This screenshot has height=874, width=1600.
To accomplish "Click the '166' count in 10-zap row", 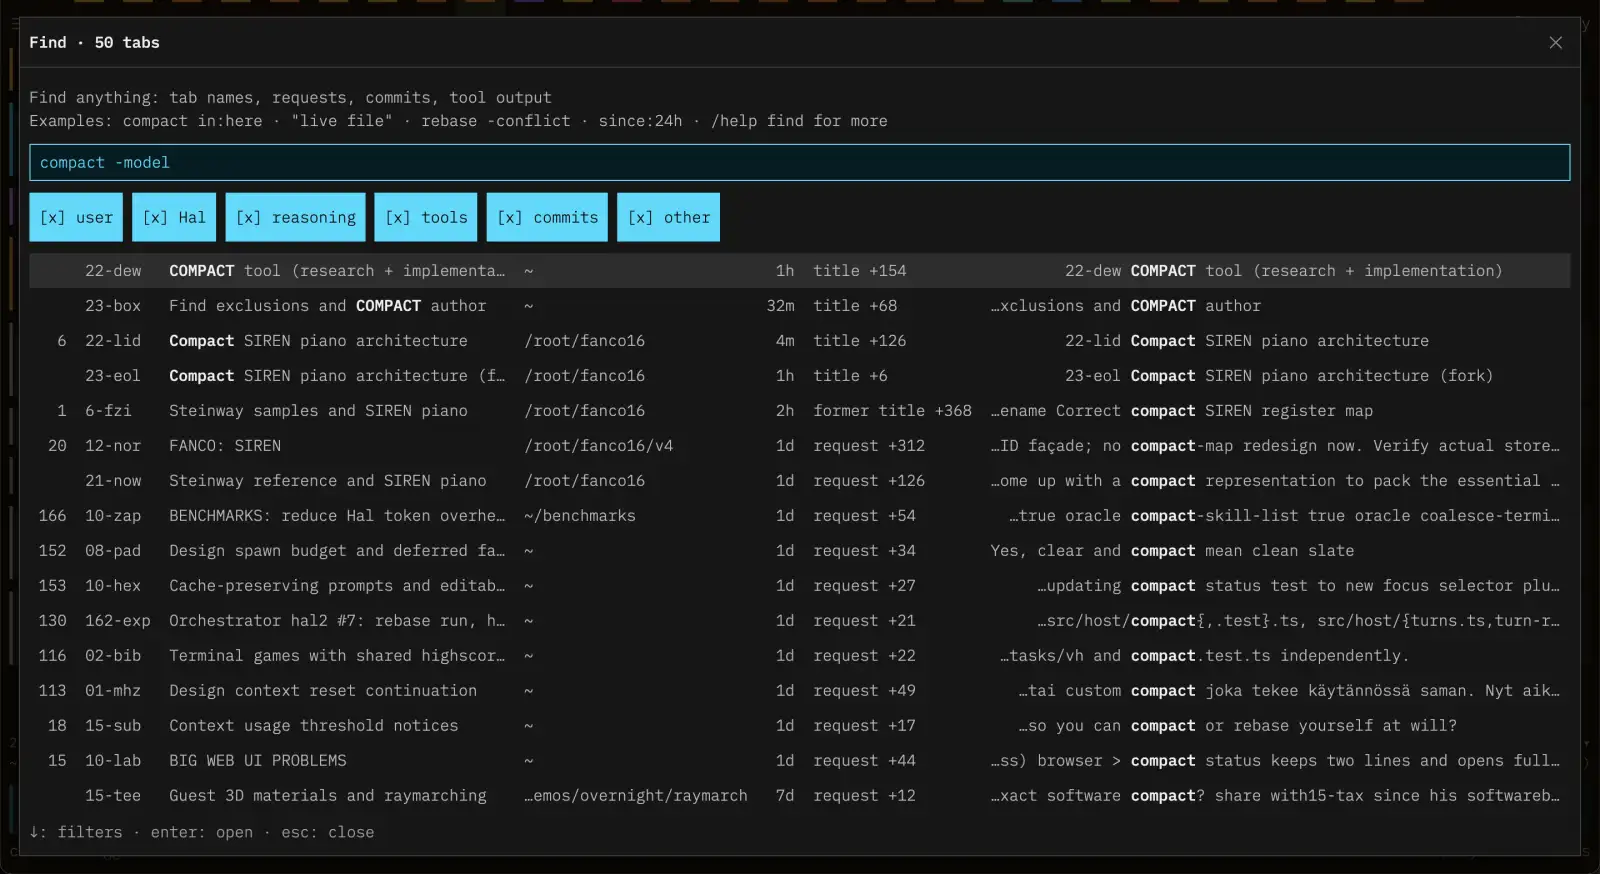I will (52, 516).
